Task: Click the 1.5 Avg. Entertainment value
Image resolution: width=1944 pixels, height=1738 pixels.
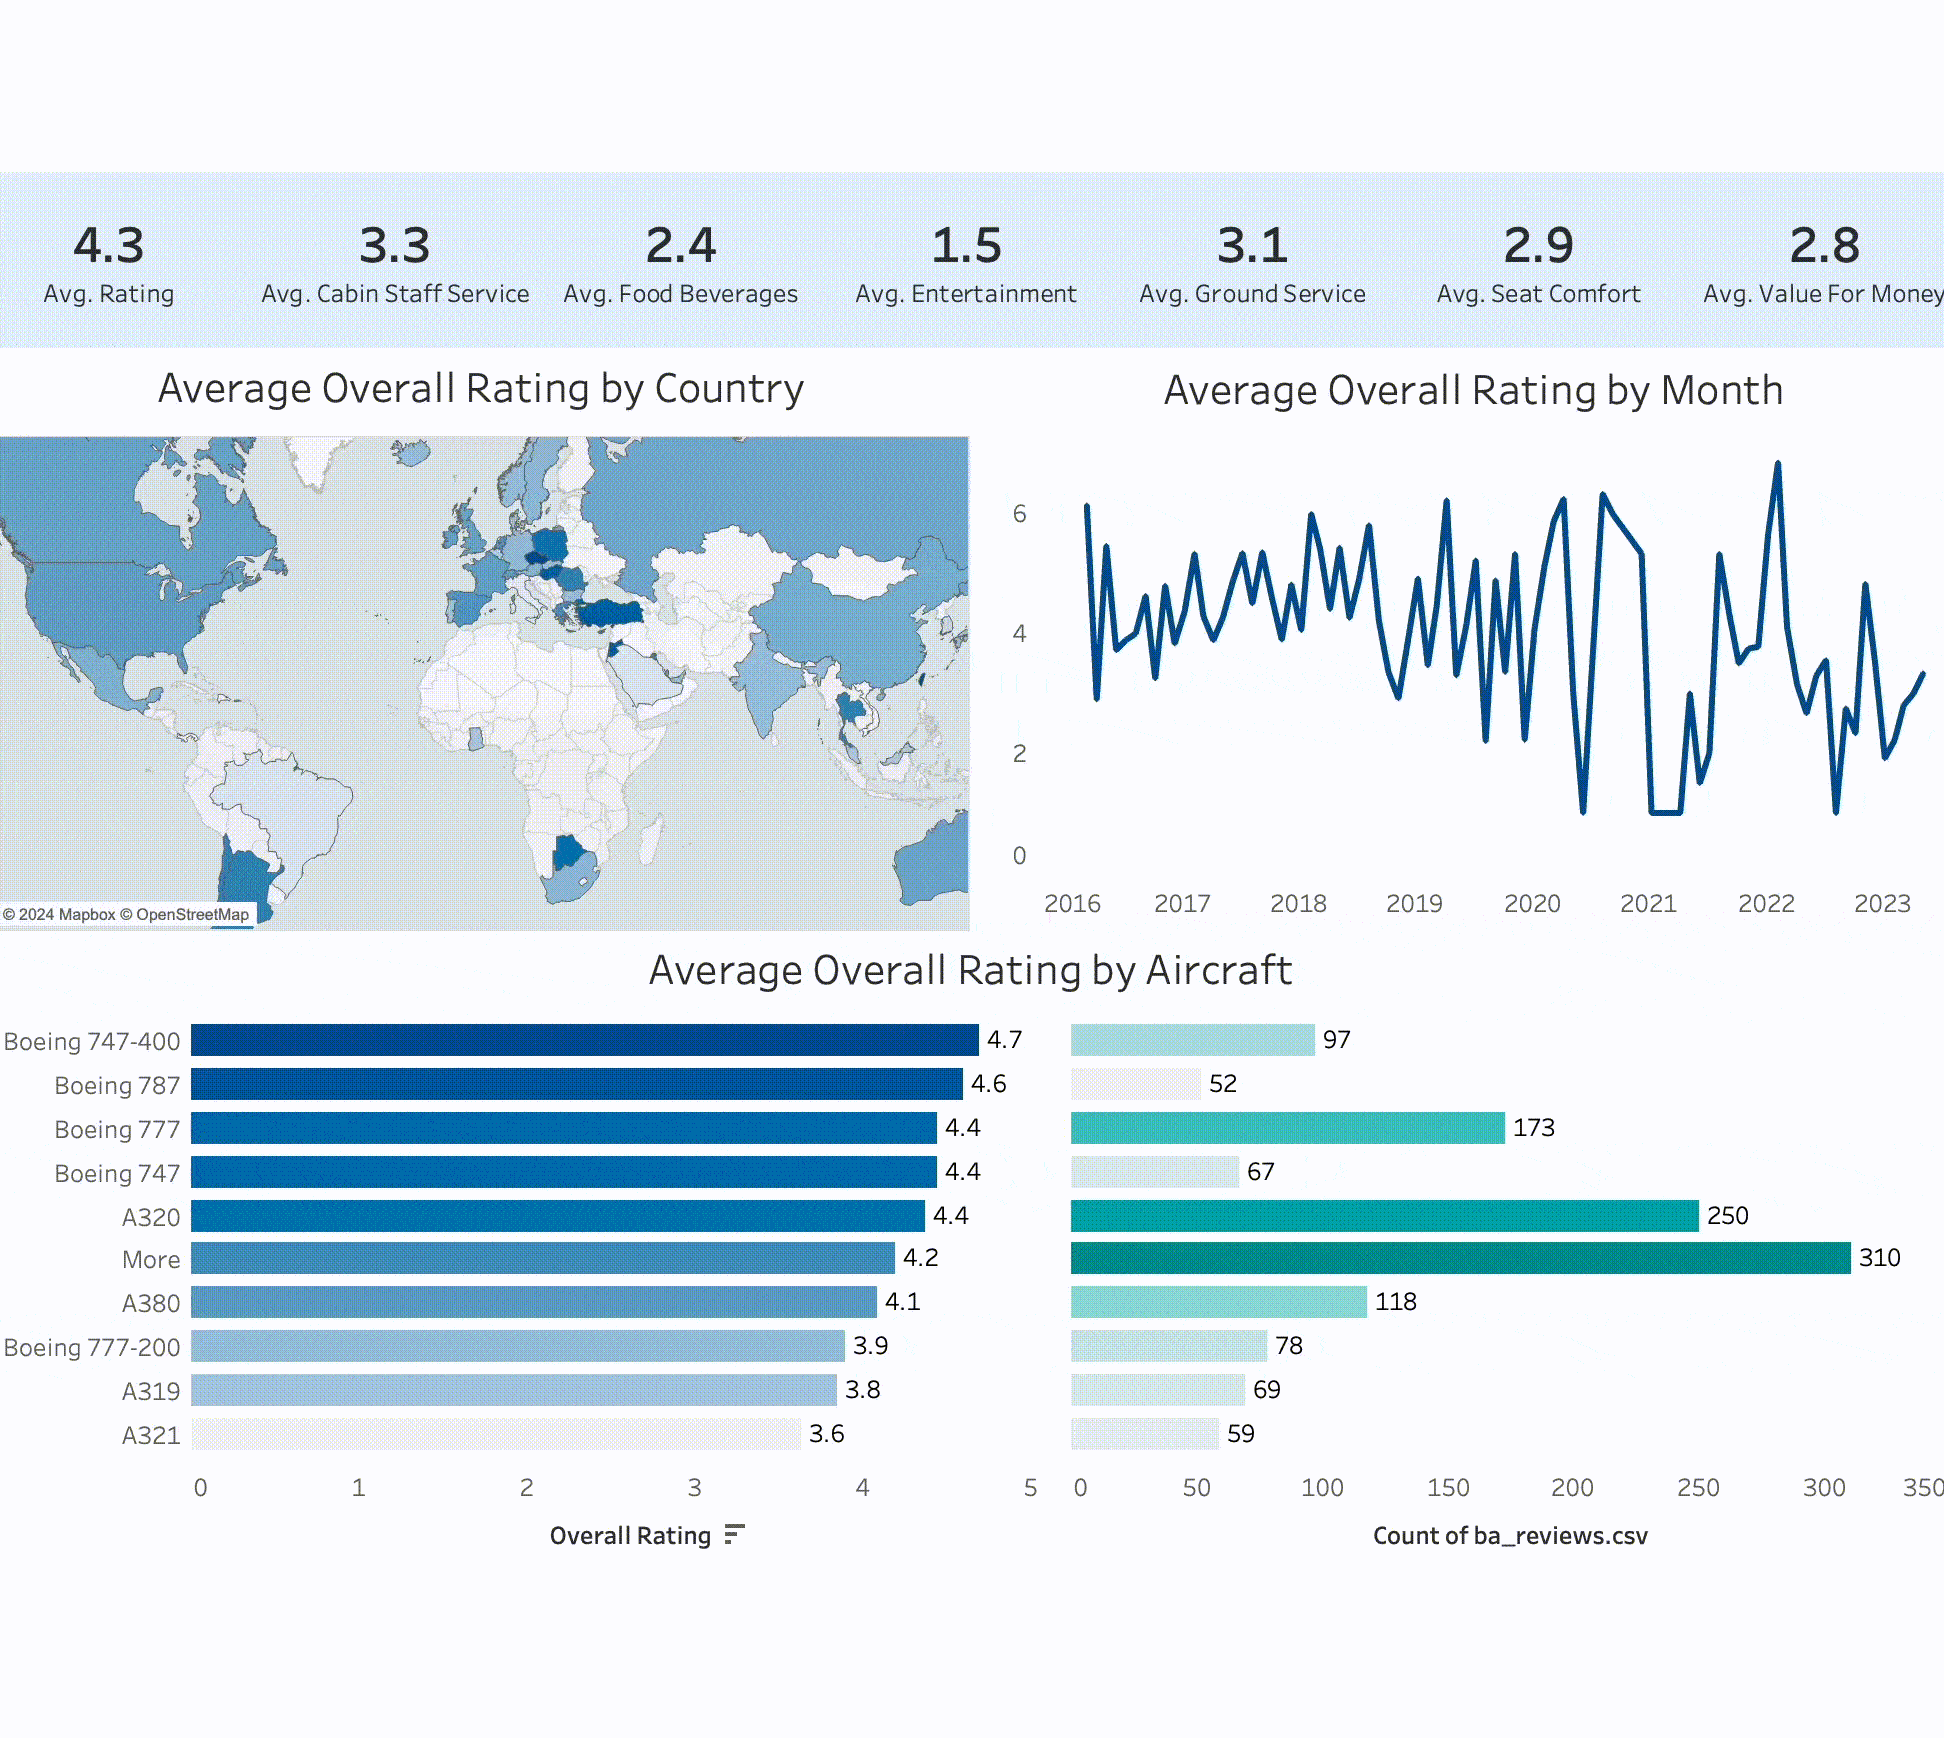Action: 967,246
